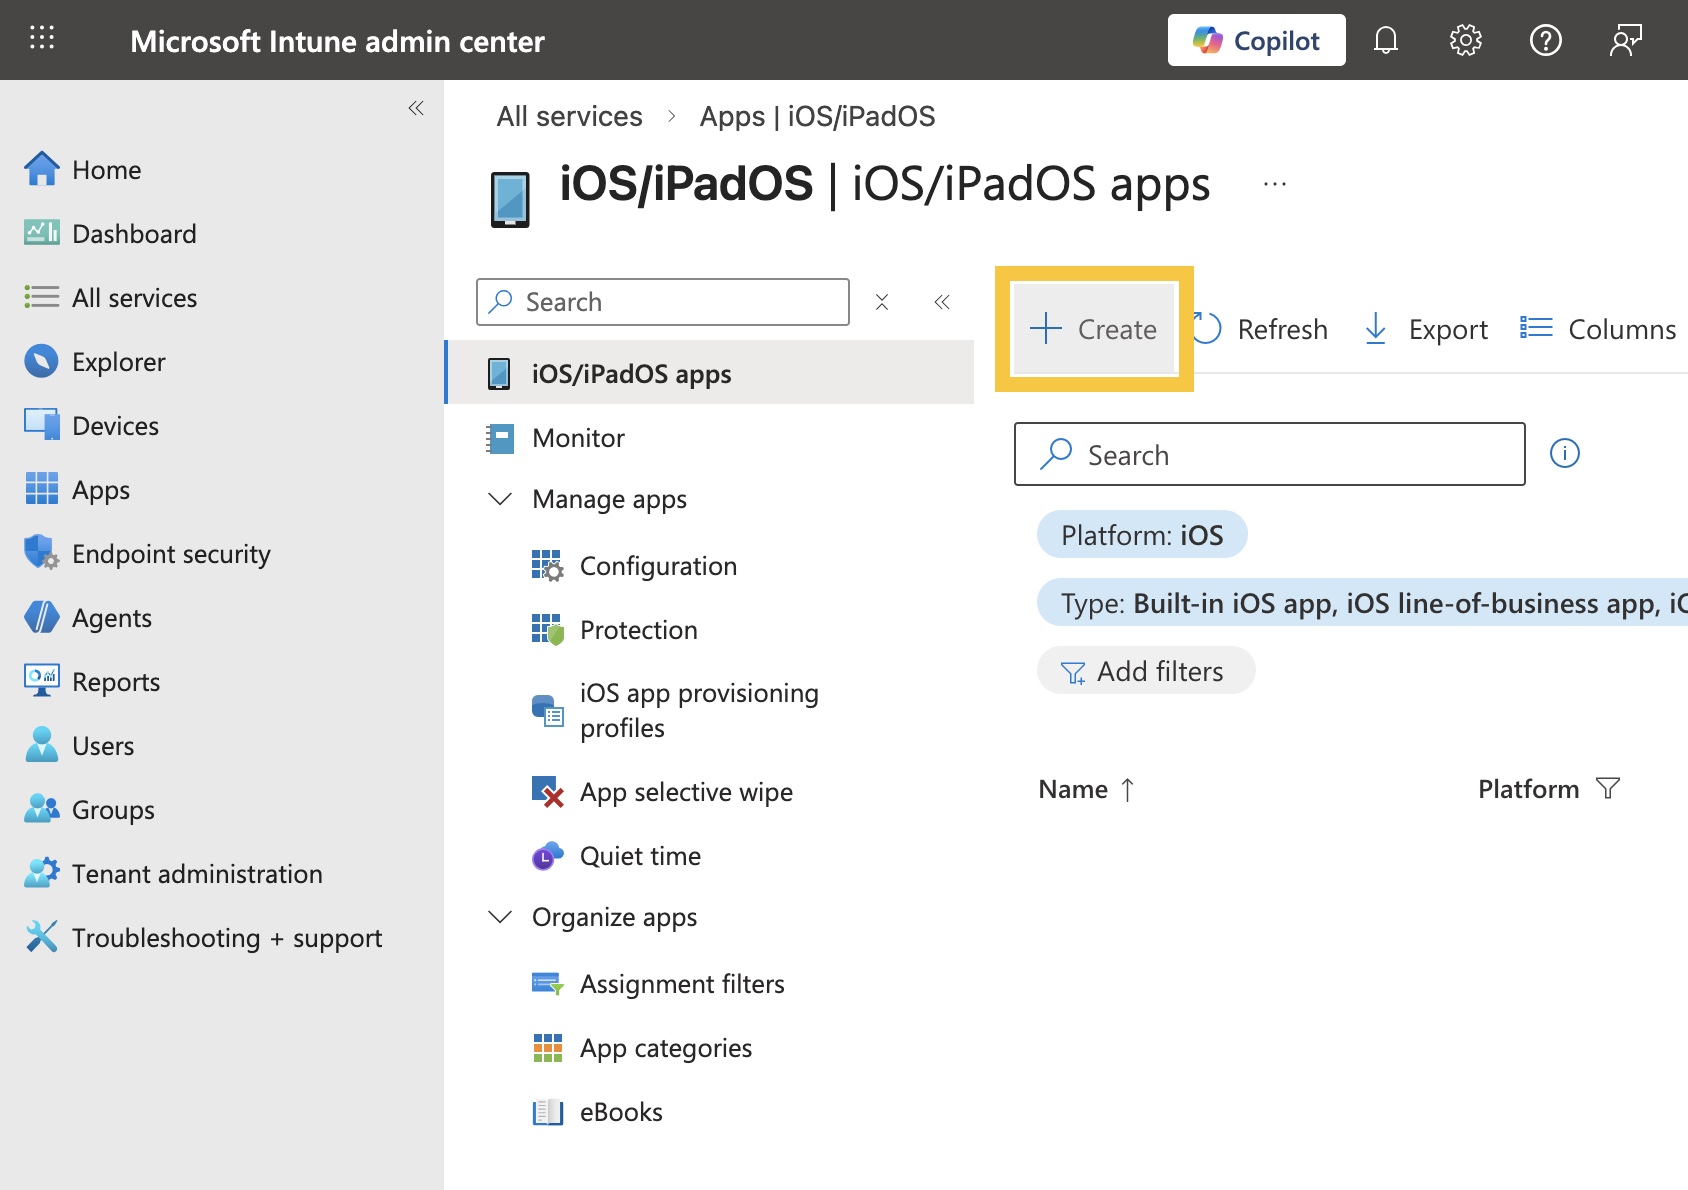The width and height of the screenshot is (1688, 1190).
Task: Open the settings gear icon
Action: pyautogui.click(x=1465, y=40)
